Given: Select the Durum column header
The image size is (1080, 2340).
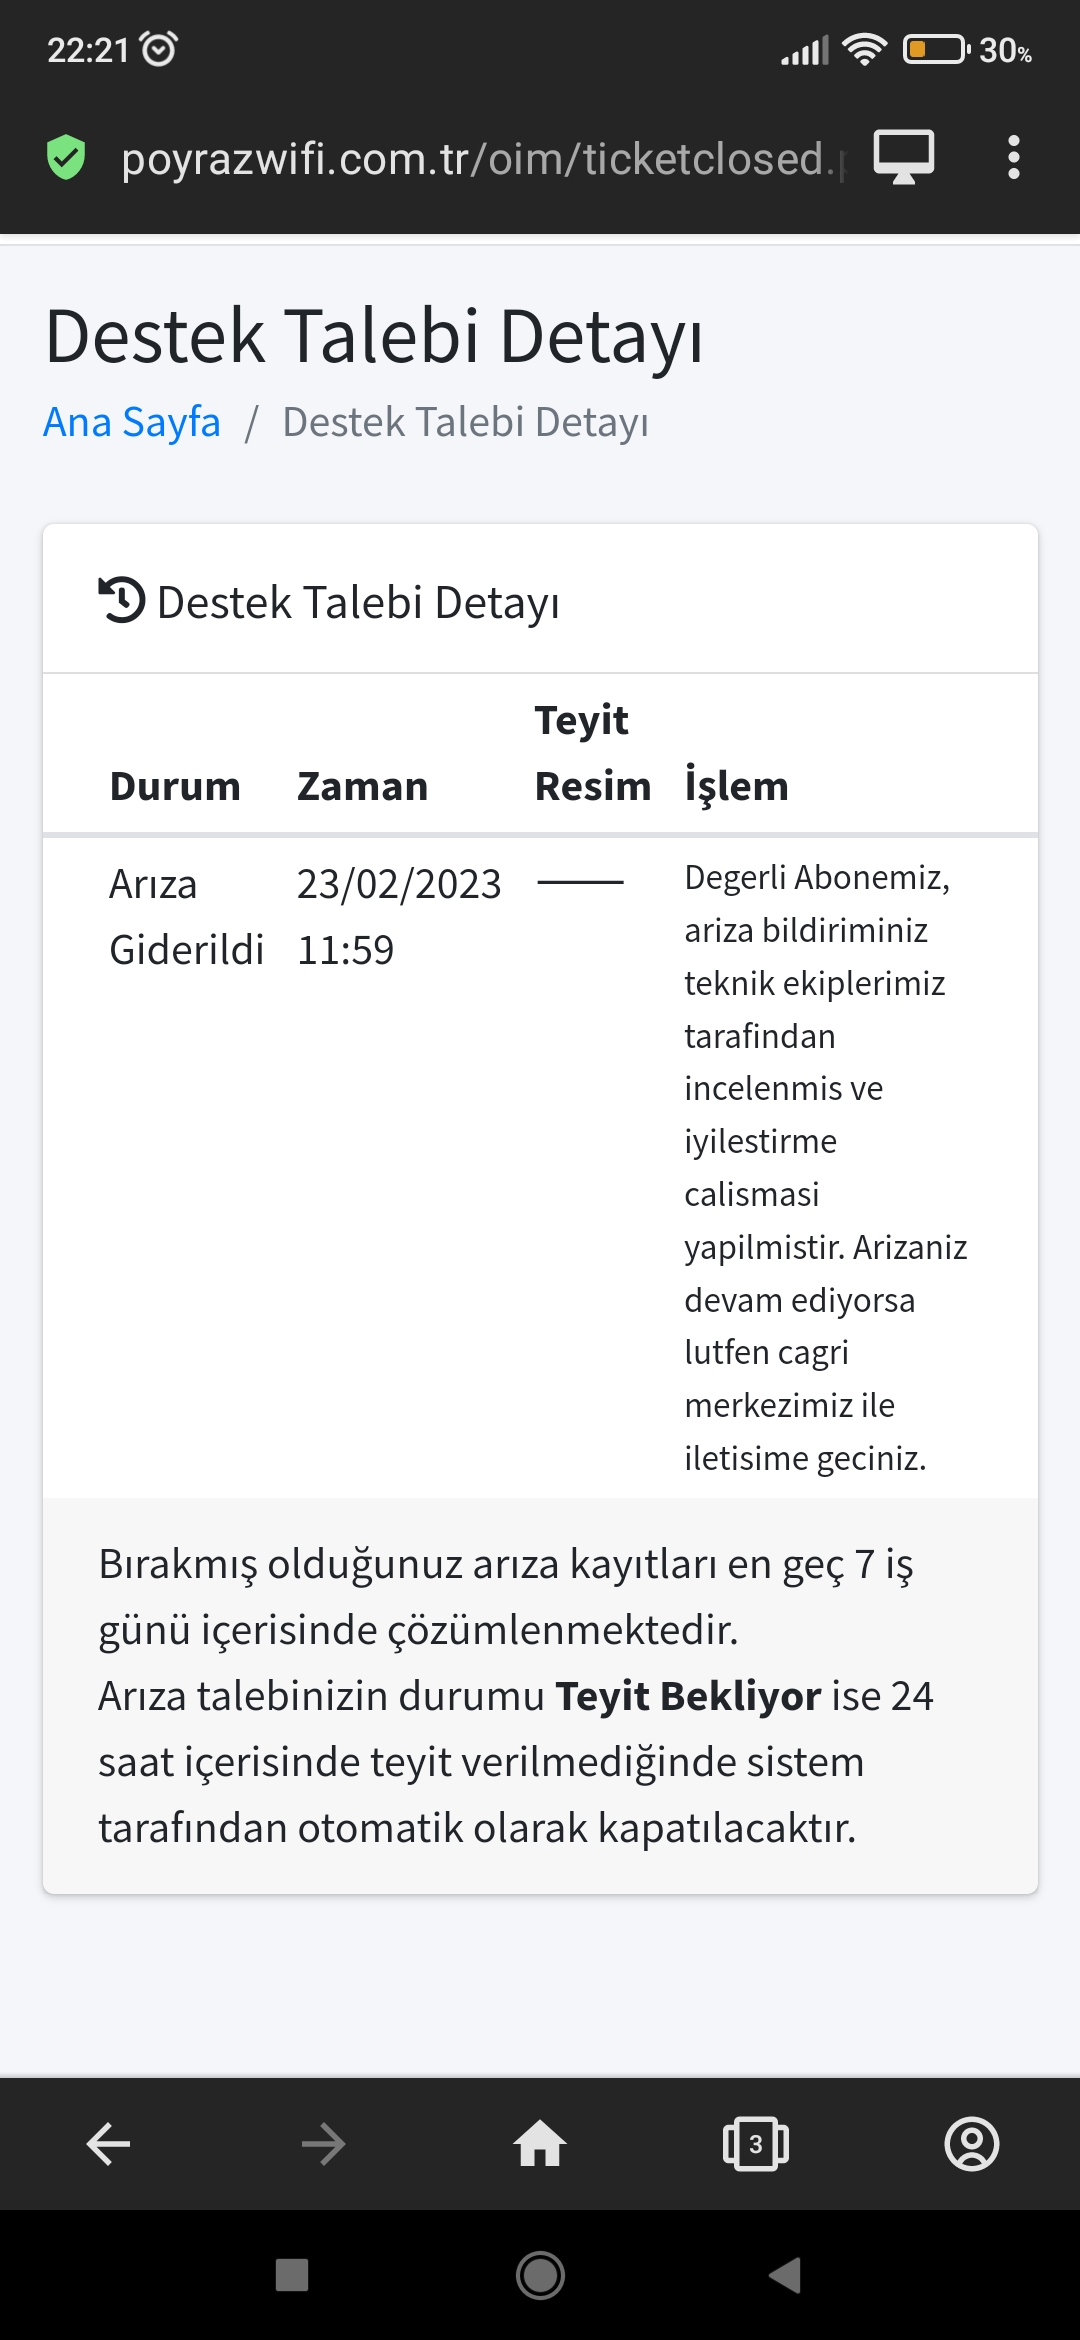Looking at the screenshot, I should pos(175,786).
